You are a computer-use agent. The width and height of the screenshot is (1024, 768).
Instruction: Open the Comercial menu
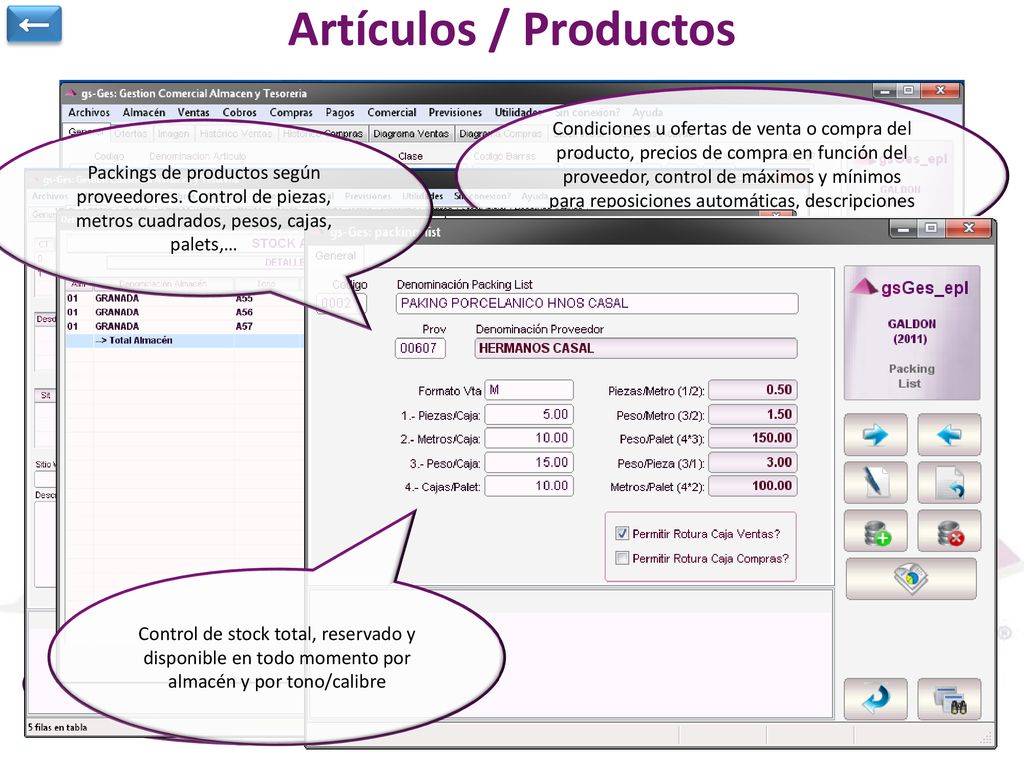pos(391,112)
